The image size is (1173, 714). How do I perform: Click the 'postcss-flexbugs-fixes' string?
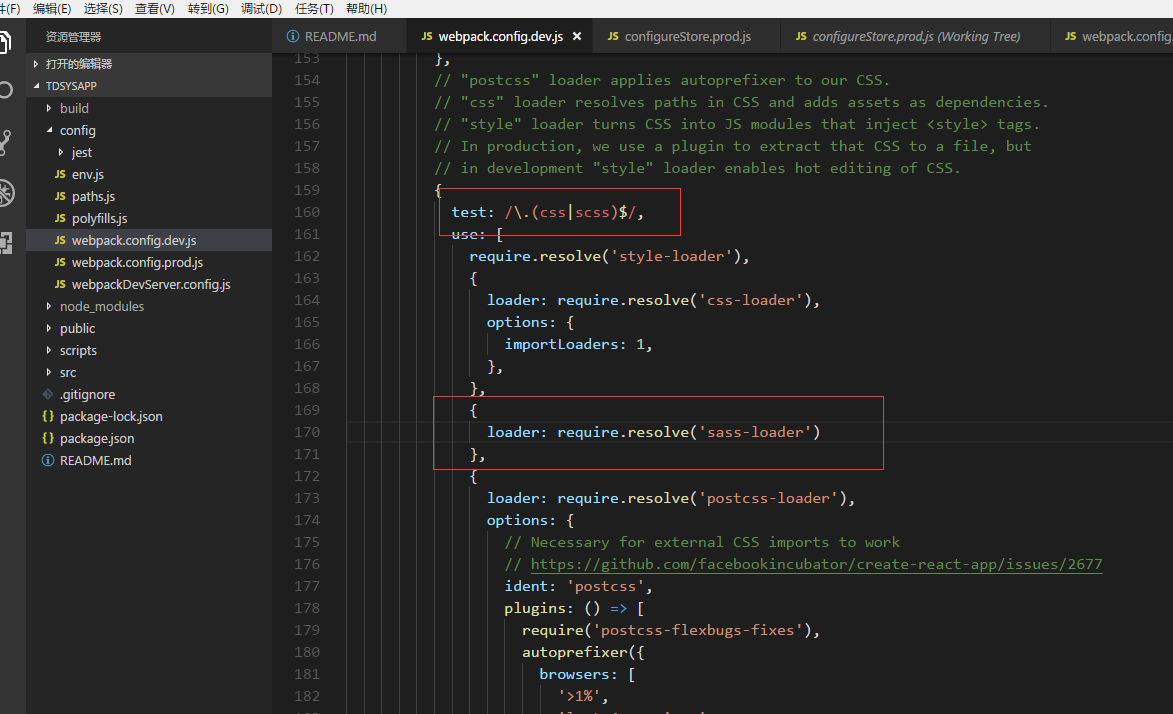(699, 631)
